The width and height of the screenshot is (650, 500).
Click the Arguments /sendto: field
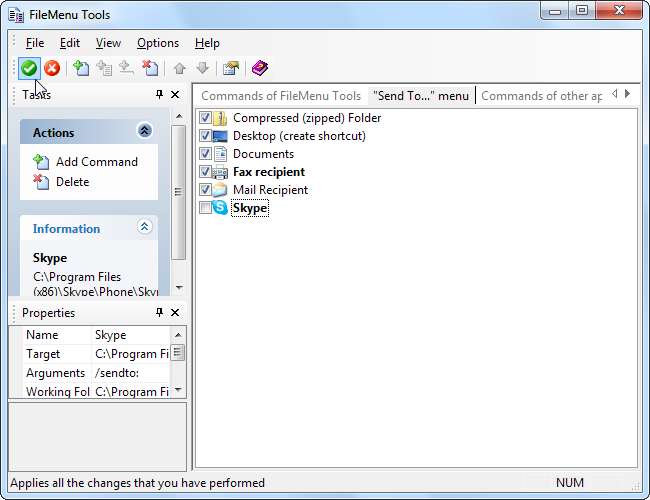130,373
